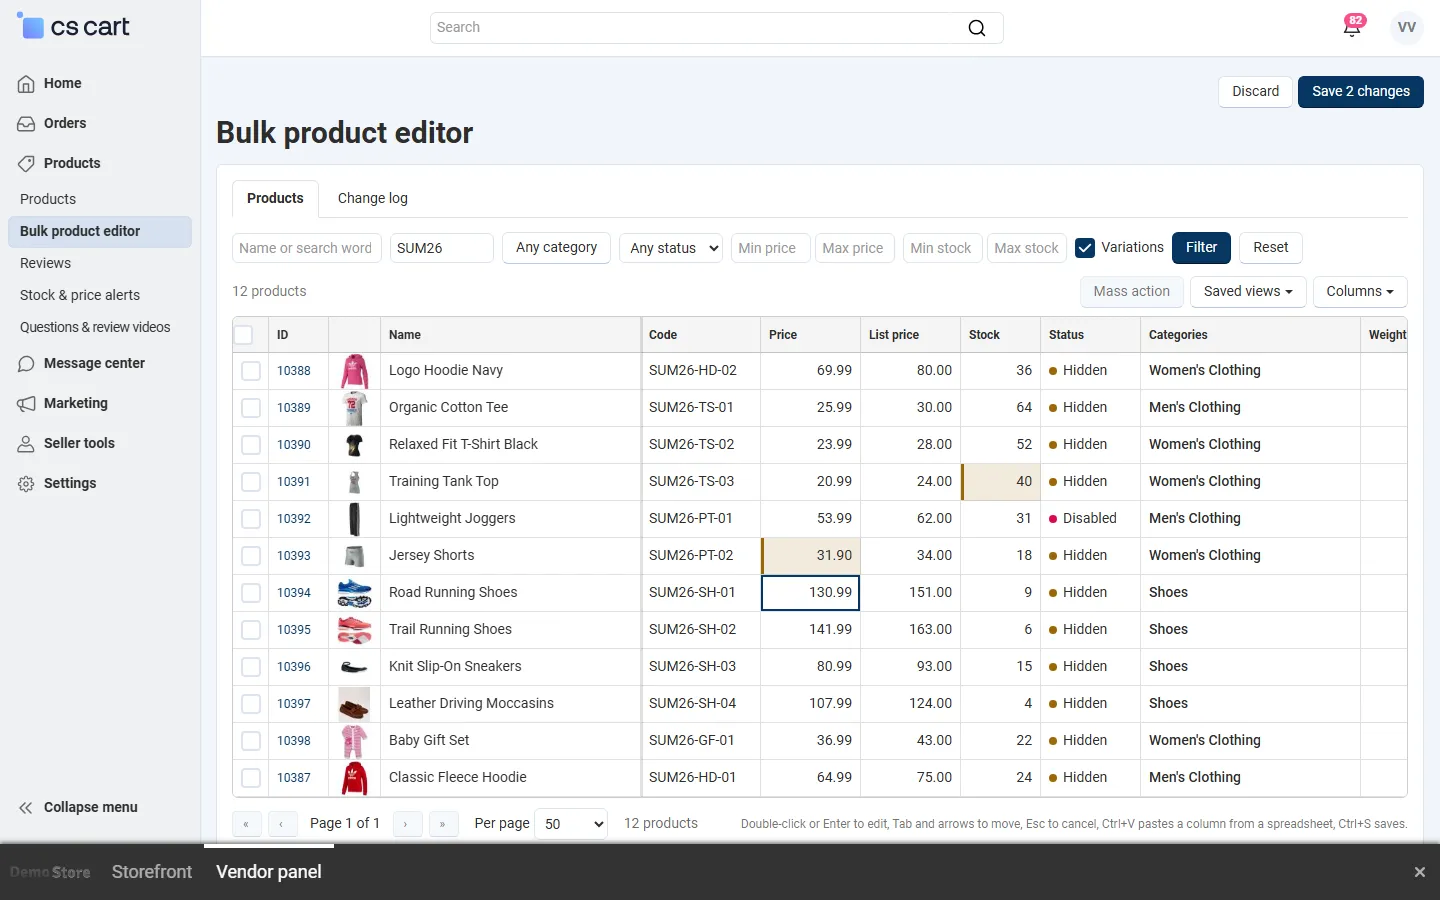Go to last page arrow

(442, 824)
